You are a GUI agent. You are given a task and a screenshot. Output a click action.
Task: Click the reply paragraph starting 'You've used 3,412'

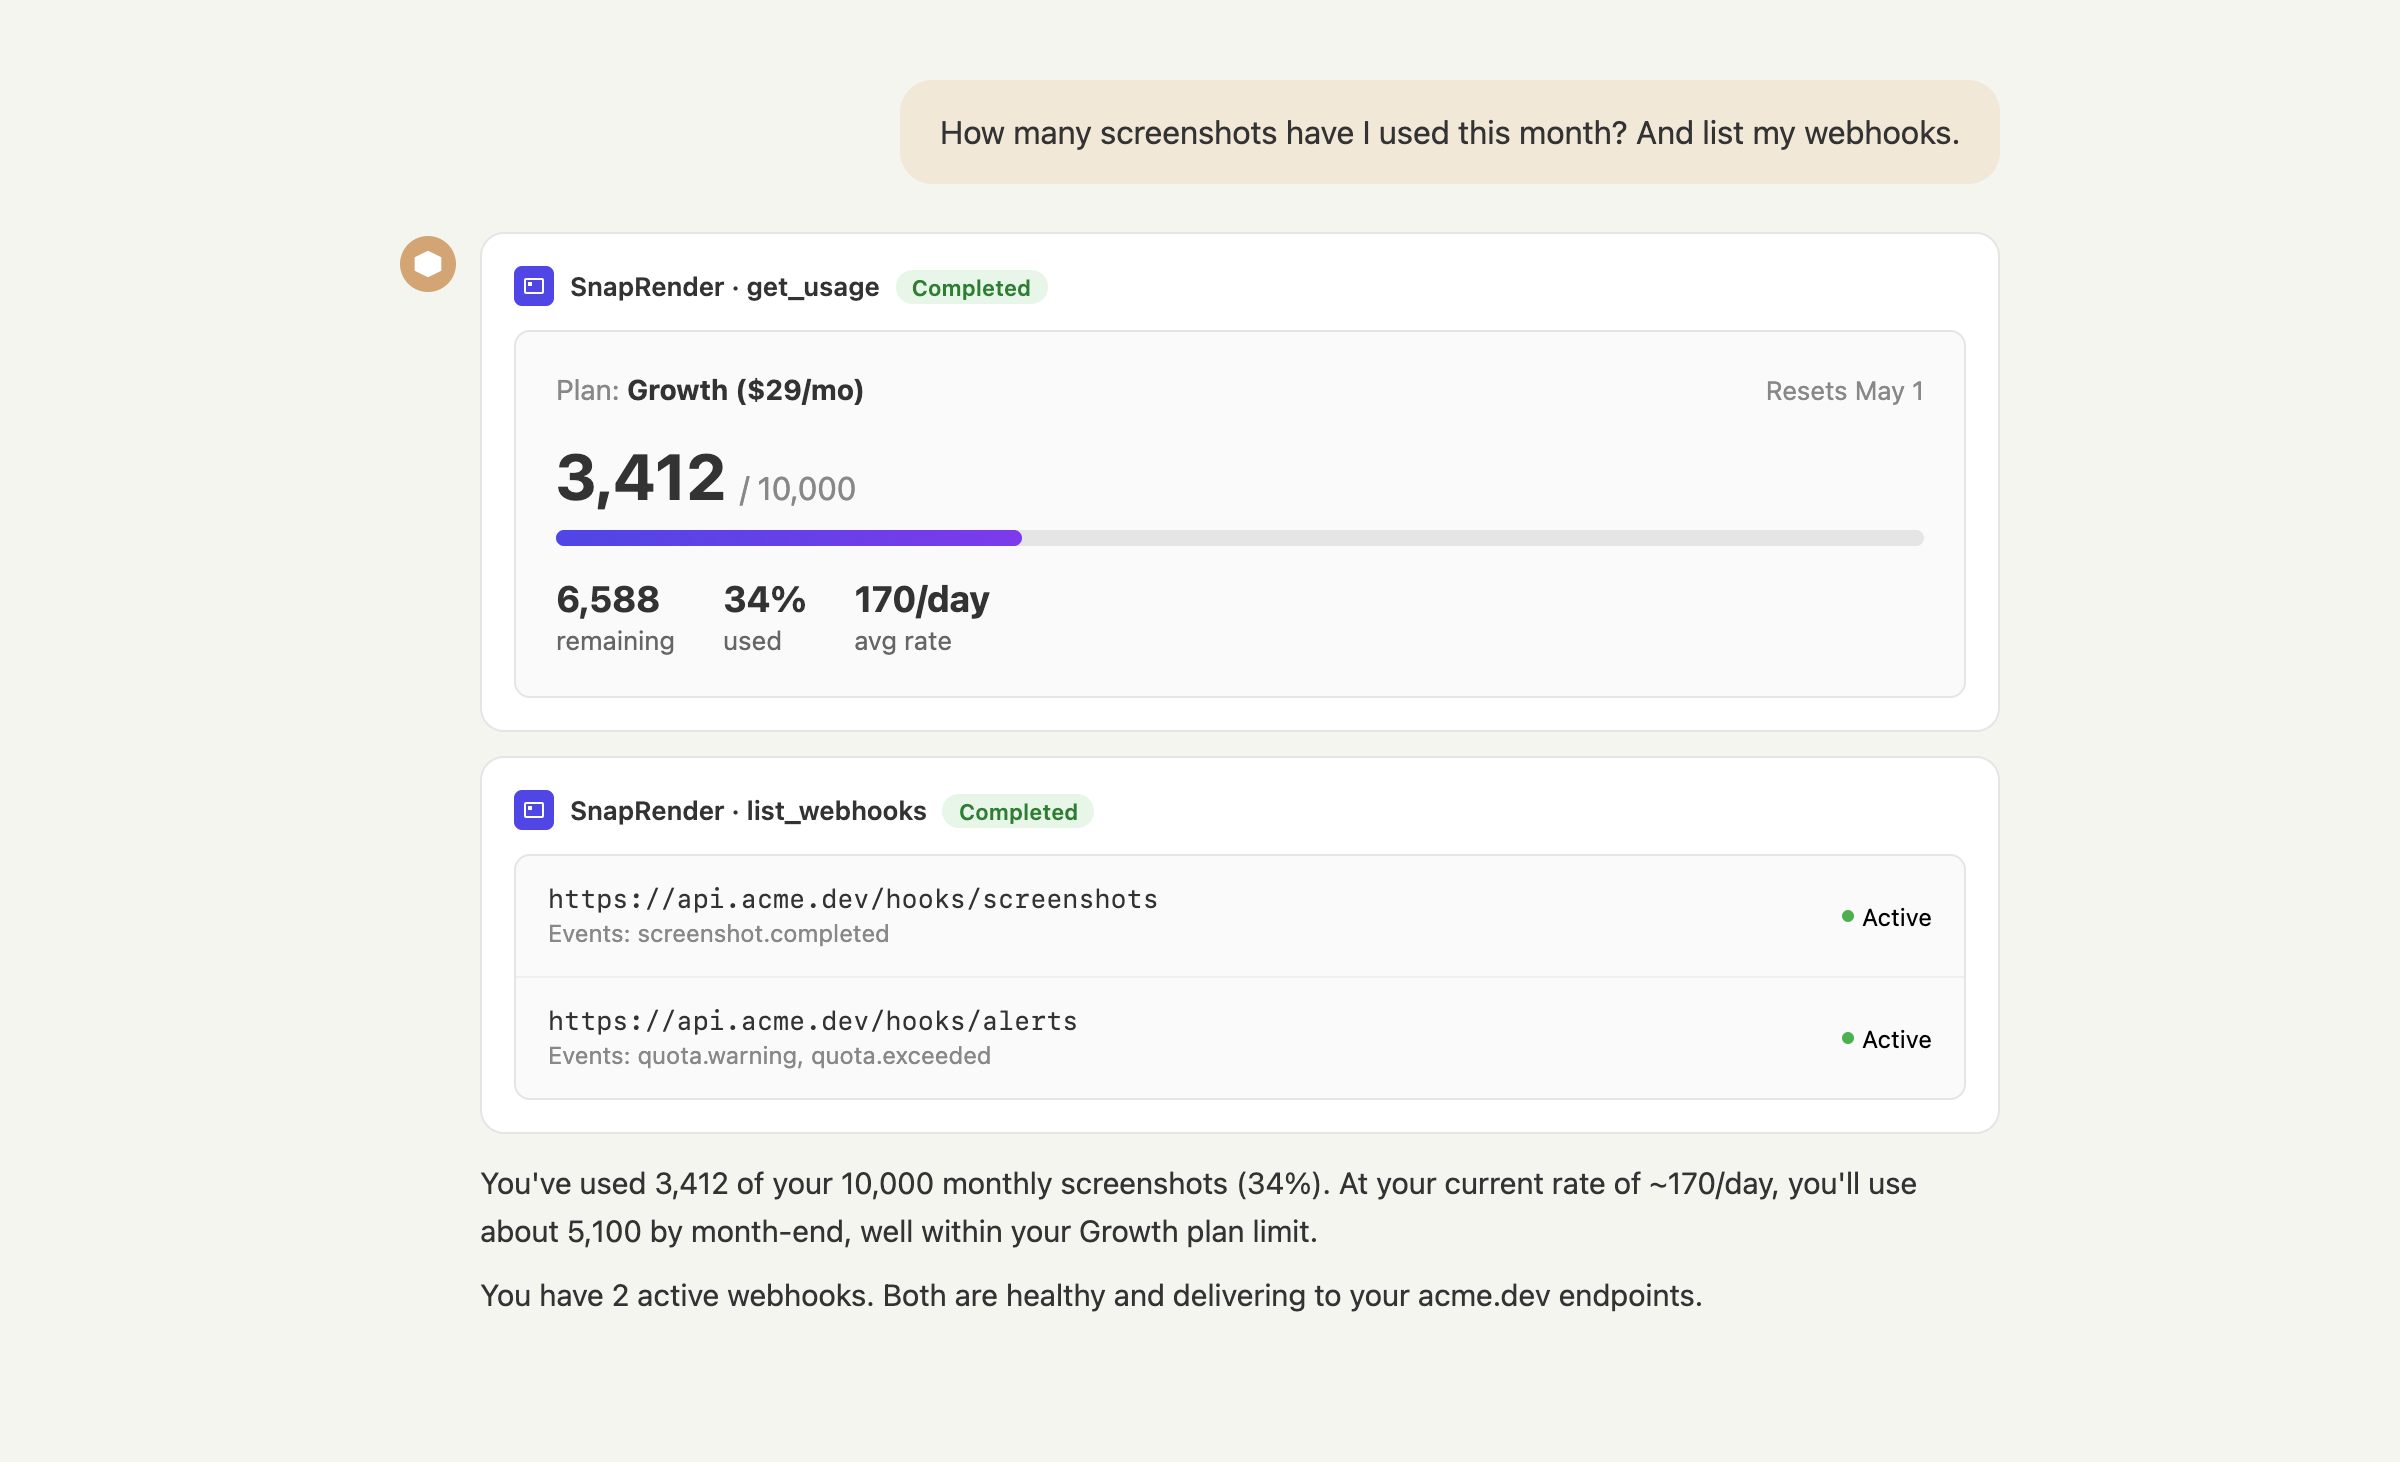pos(1198,1207)
